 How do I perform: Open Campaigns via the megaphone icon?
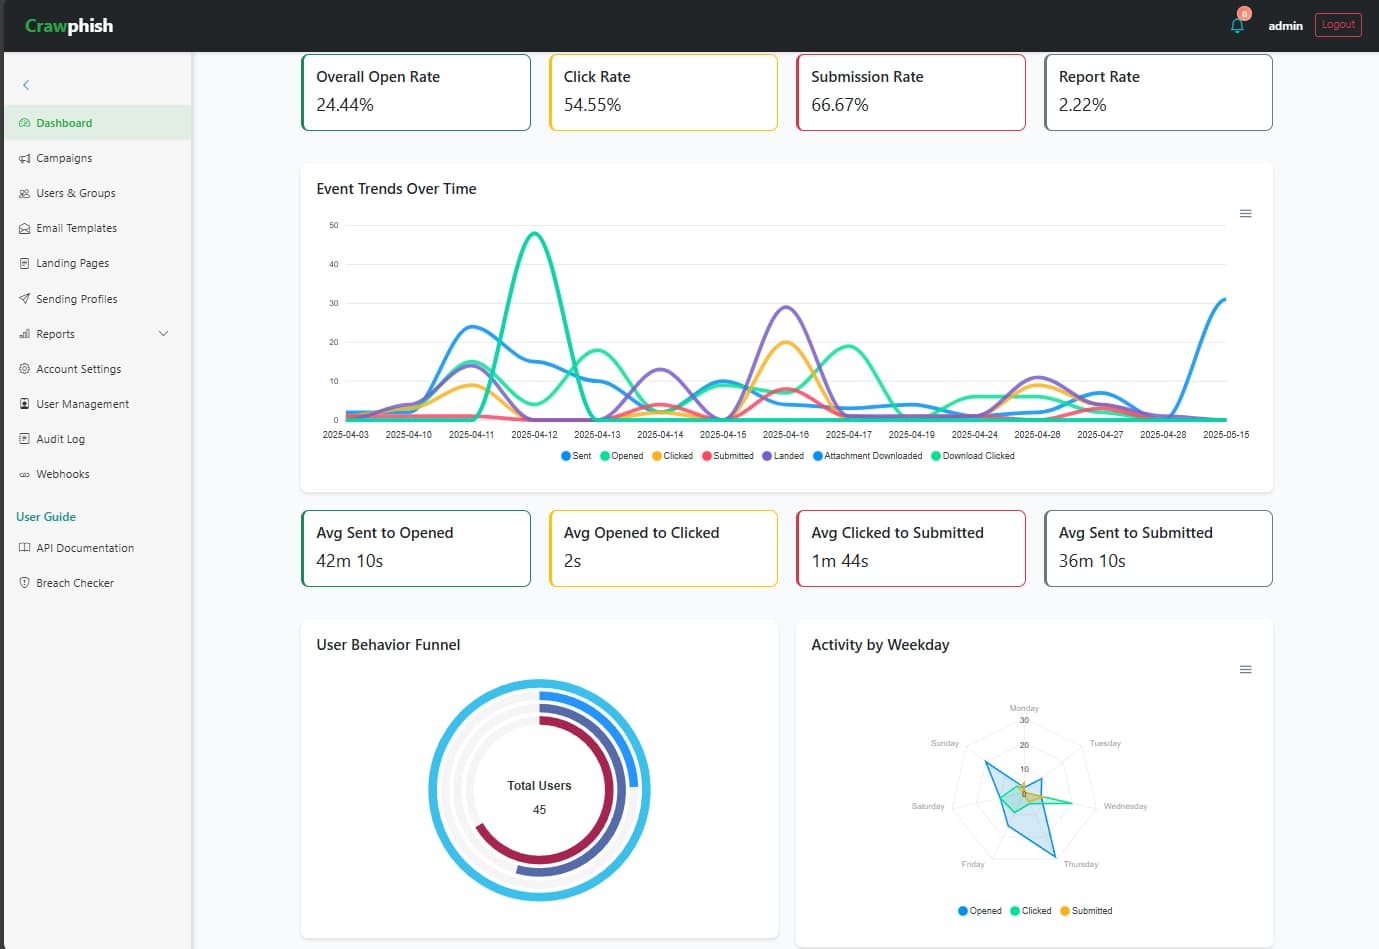point(24,158)
